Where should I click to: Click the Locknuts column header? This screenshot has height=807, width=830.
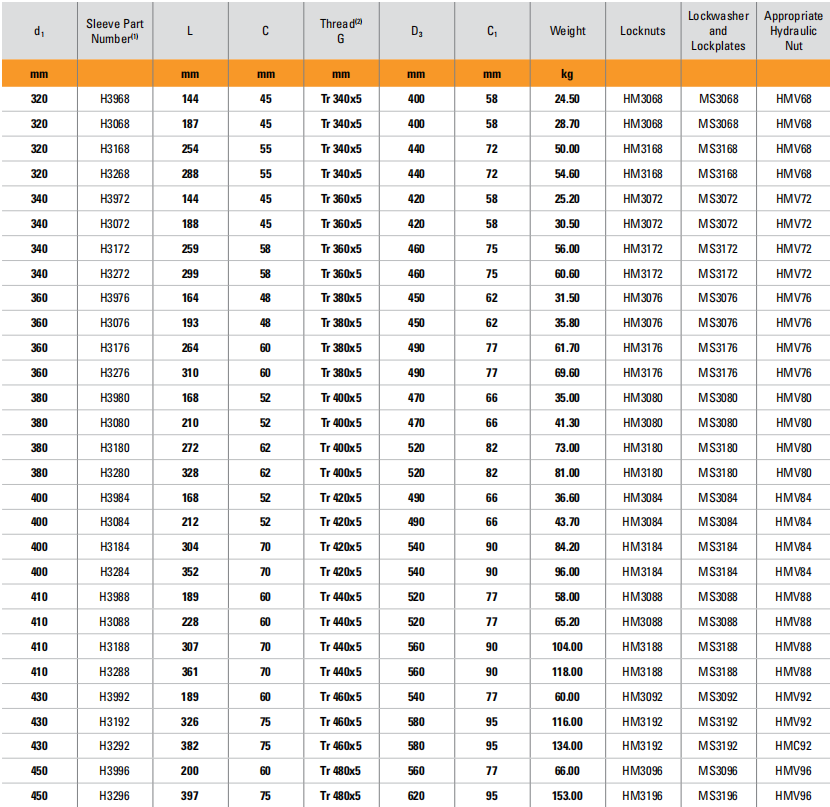point(642,31)
